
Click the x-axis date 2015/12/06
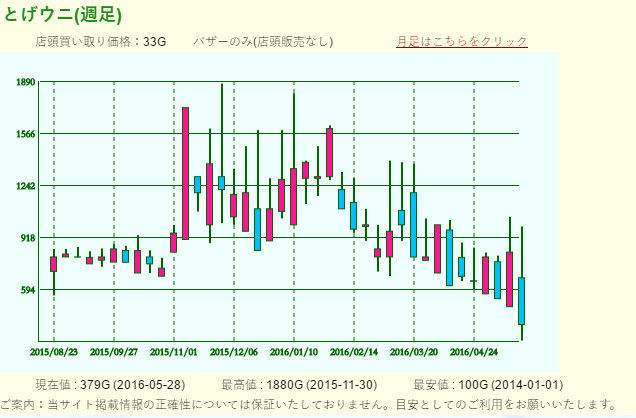coord(234,352)
